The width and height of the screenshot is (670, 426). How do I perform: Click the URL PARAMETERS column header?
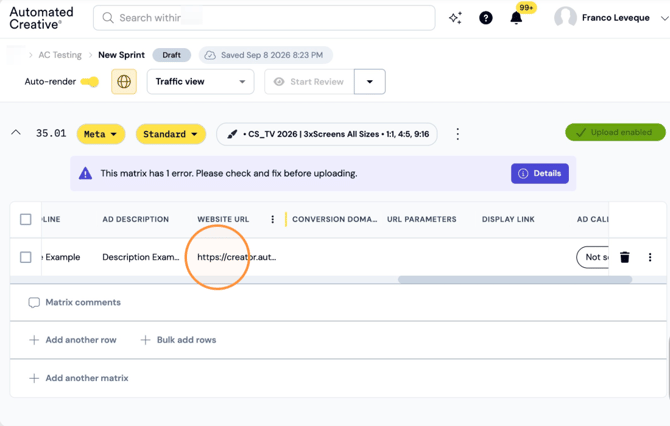click(422, 219)
